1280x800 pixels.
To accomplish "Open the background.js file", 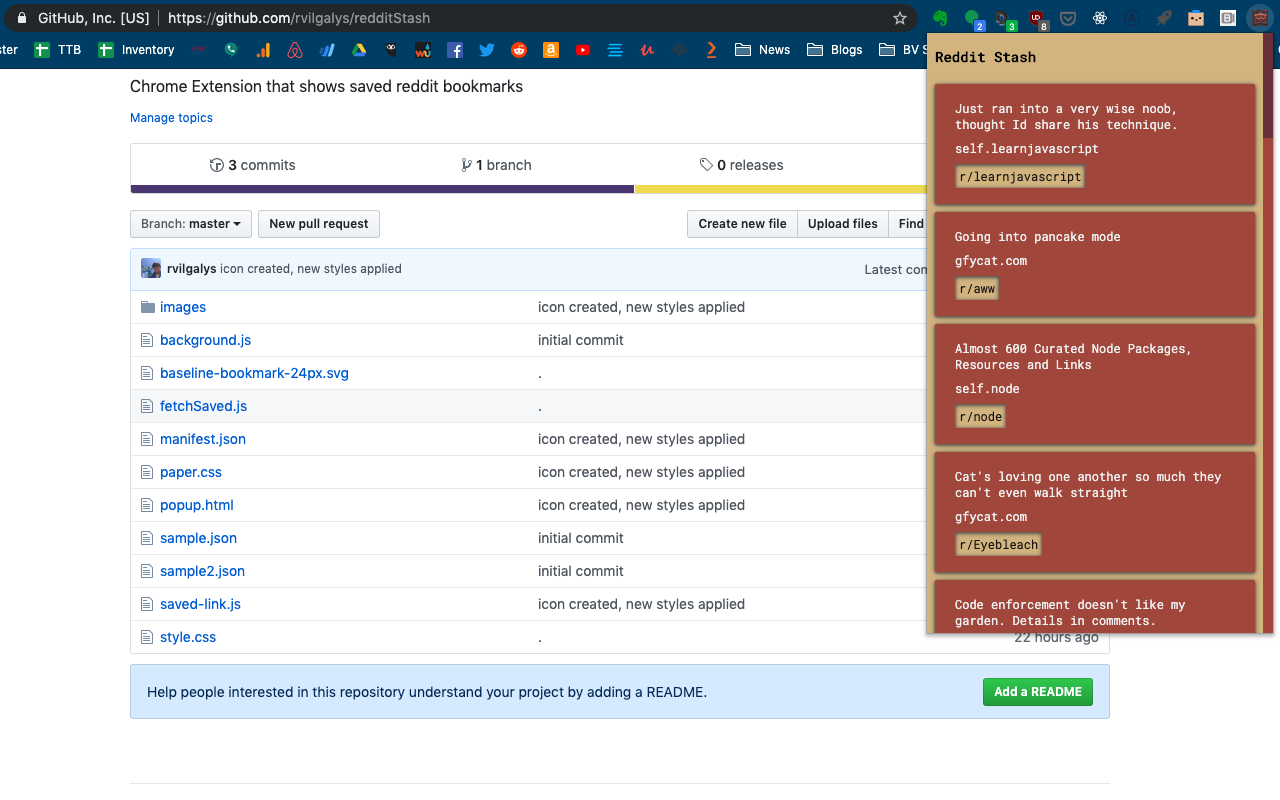I will [205, 340].
